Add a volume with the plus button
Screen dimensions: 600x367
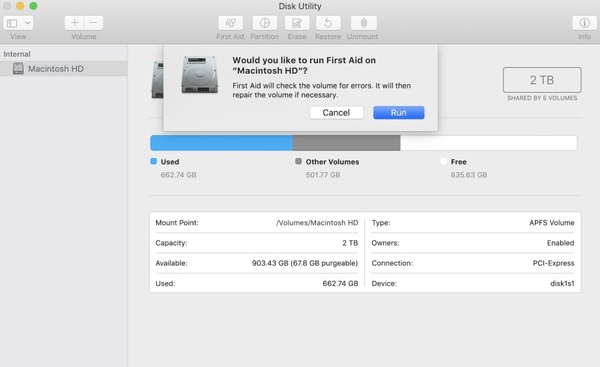(x=75, y=23)
